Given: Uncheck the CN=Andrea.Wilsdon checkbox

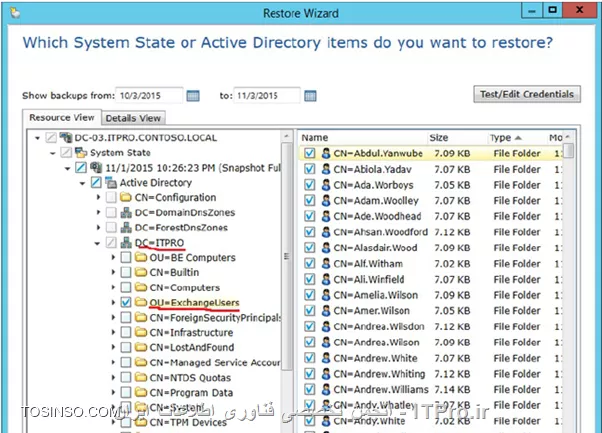Looking at the screenshot, I should pos(309,326).
